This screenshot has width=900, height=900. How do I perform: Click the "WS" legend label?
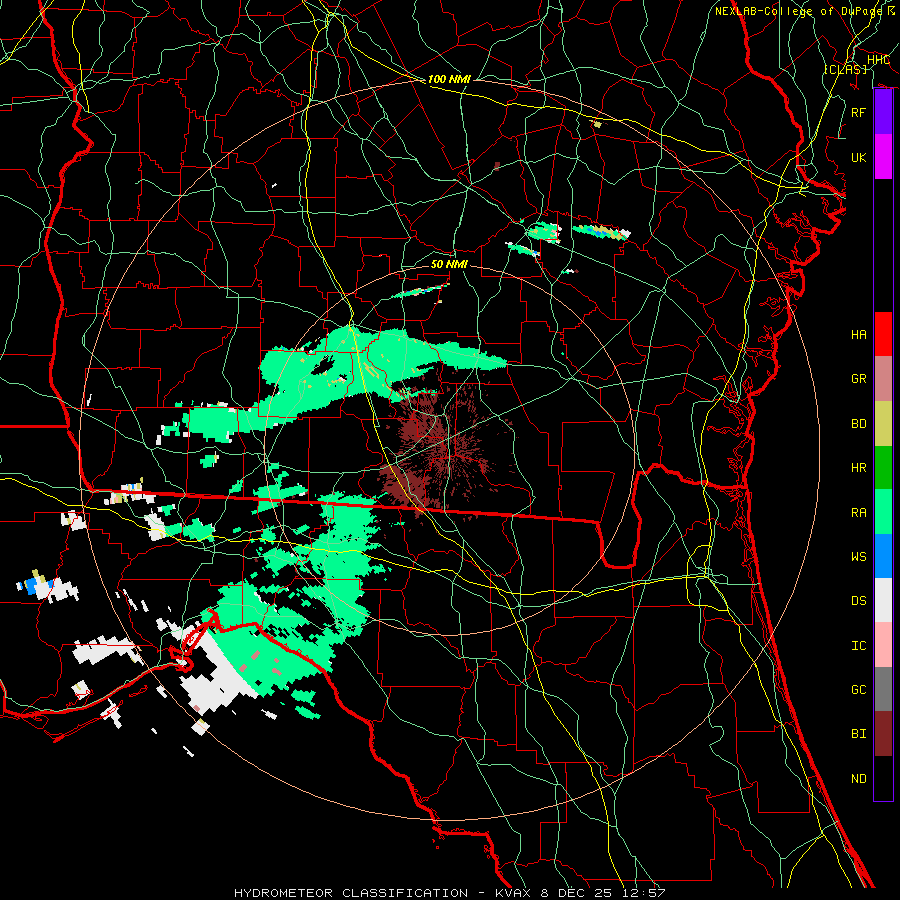pos(858,557)
